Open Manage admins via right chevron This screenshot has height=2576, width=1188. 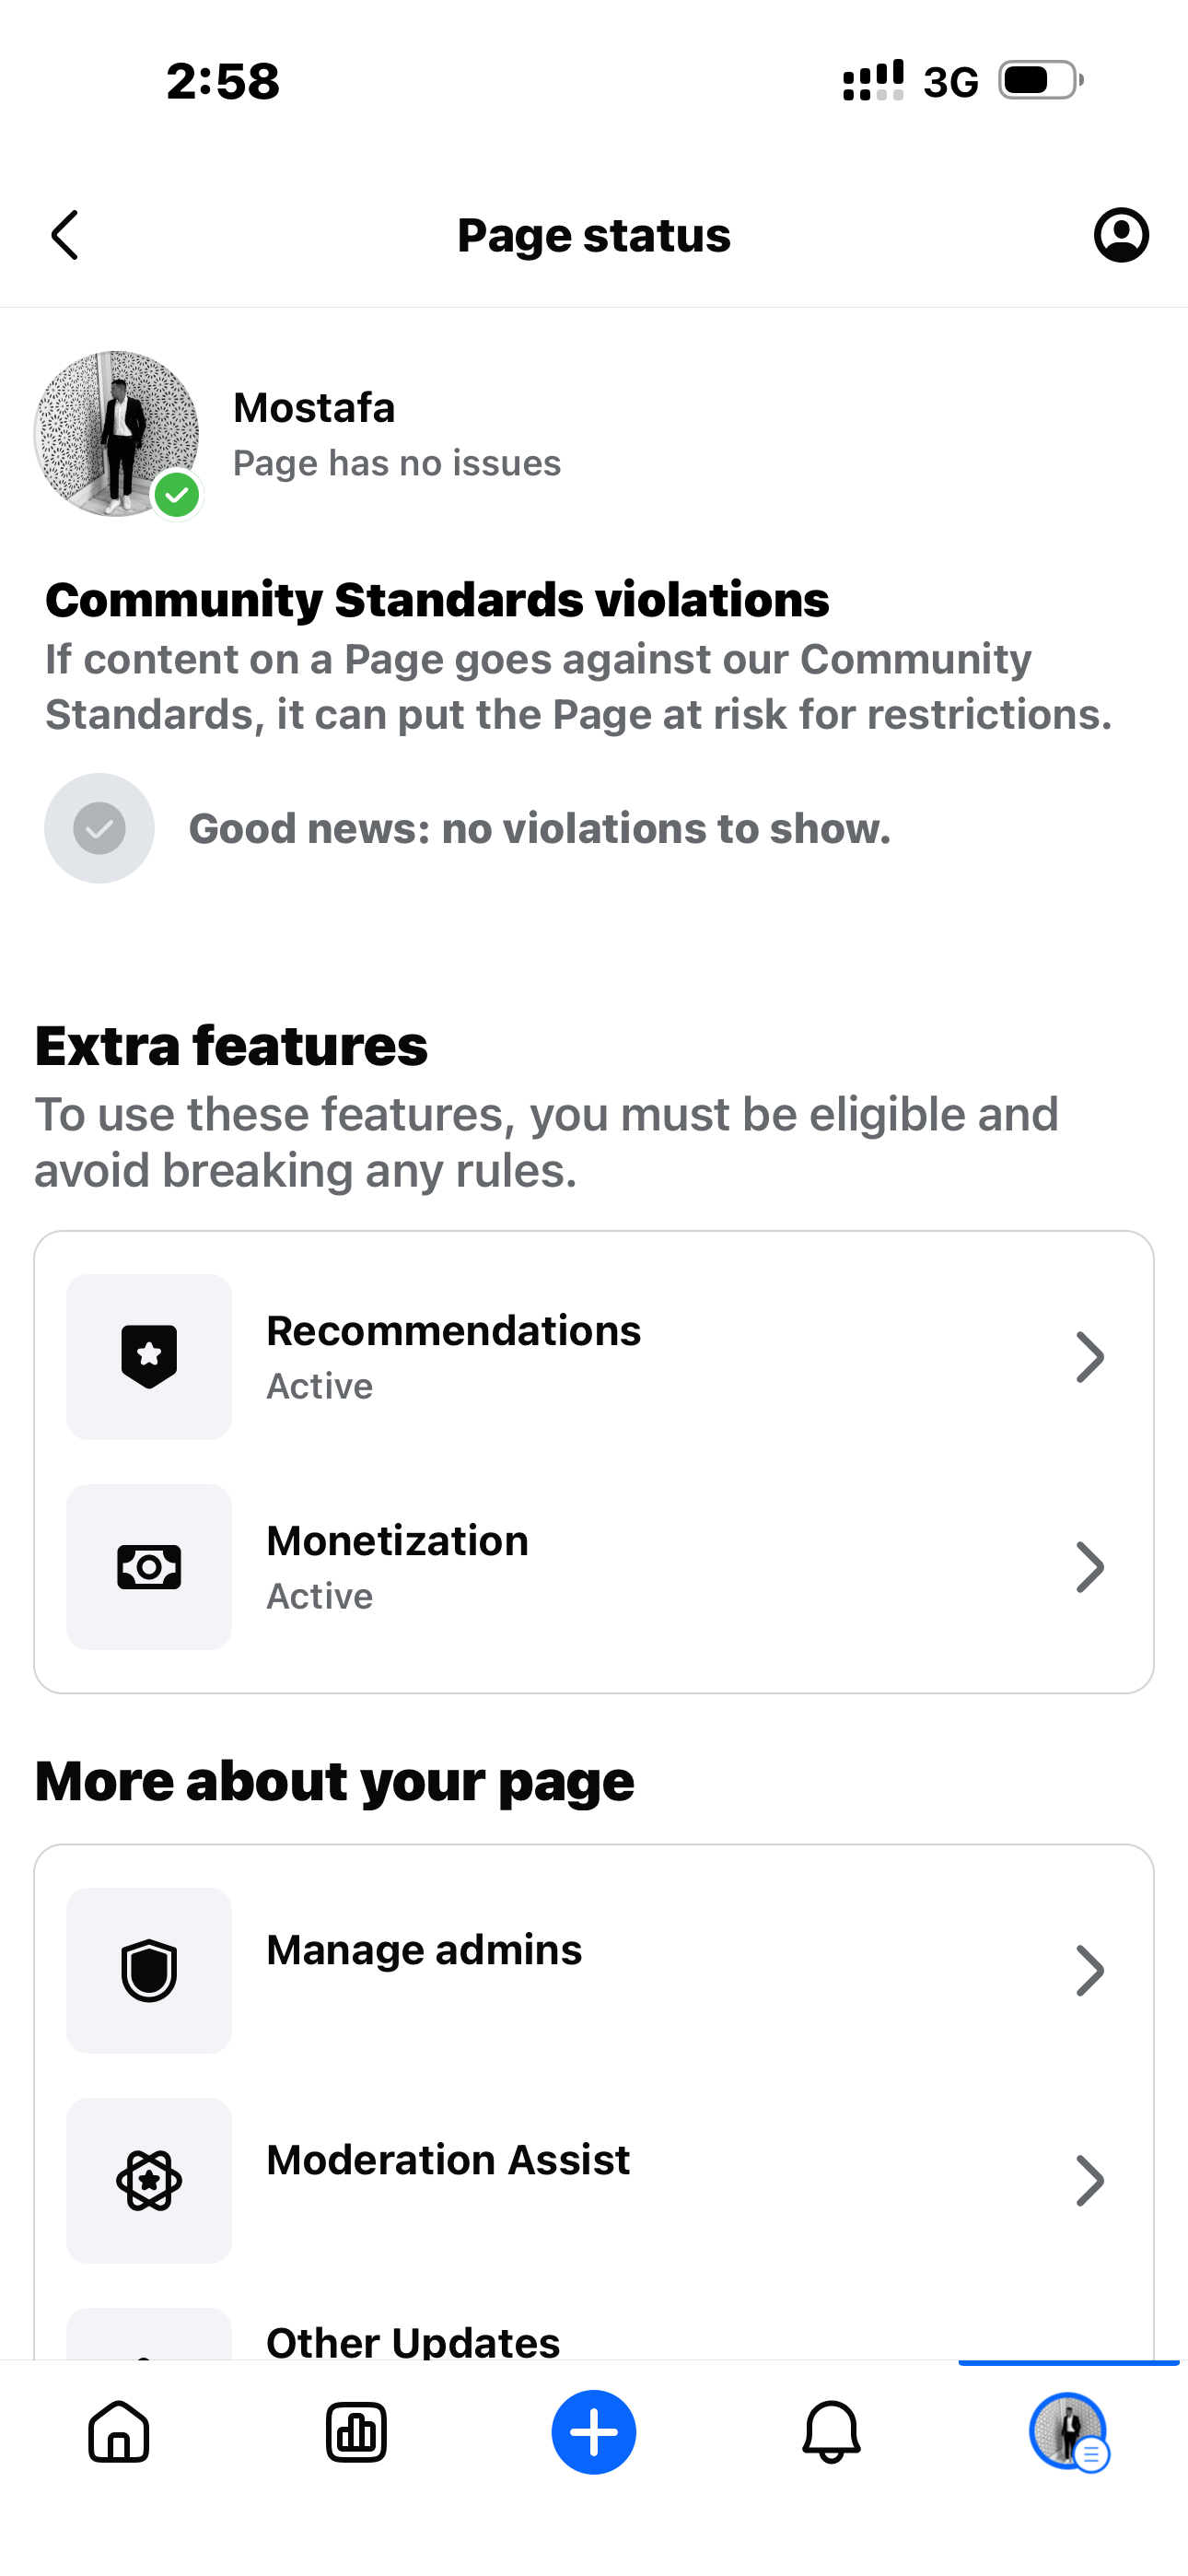pos(1089,1970)
